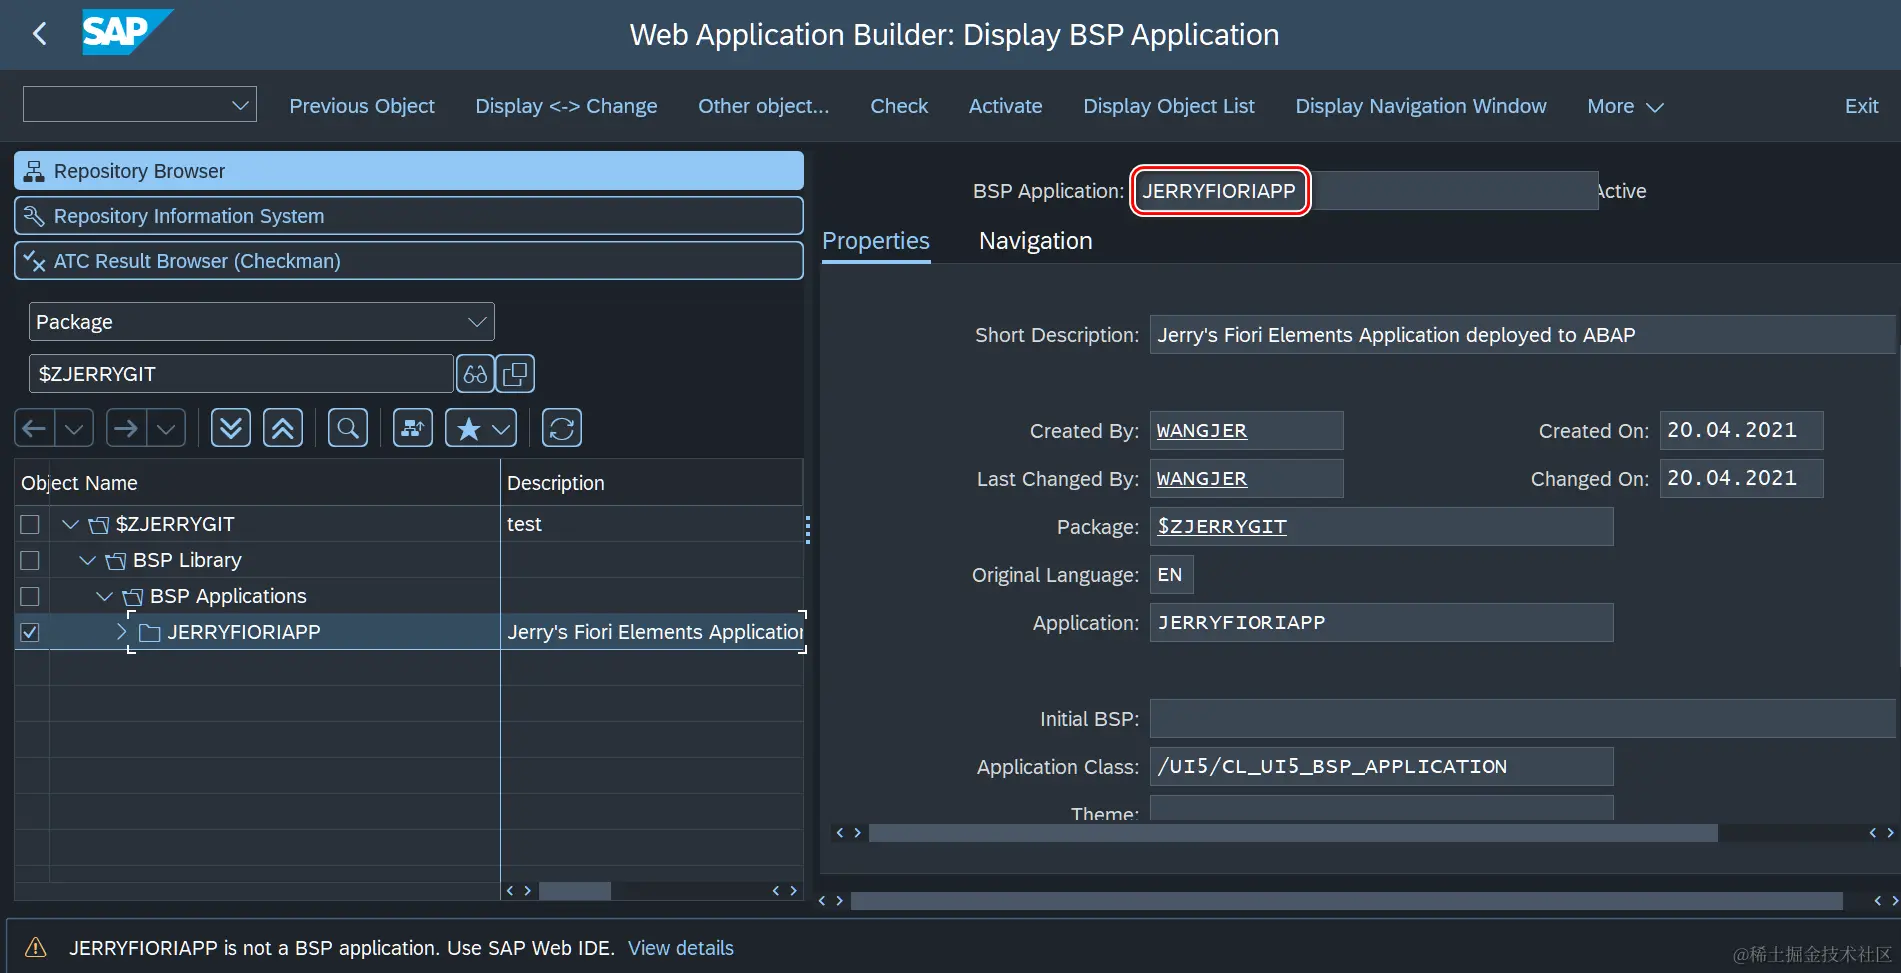Click the Original Language field showing EN
The image size is (1901, 973).
pyautogui.click(x=1171, y=575)
